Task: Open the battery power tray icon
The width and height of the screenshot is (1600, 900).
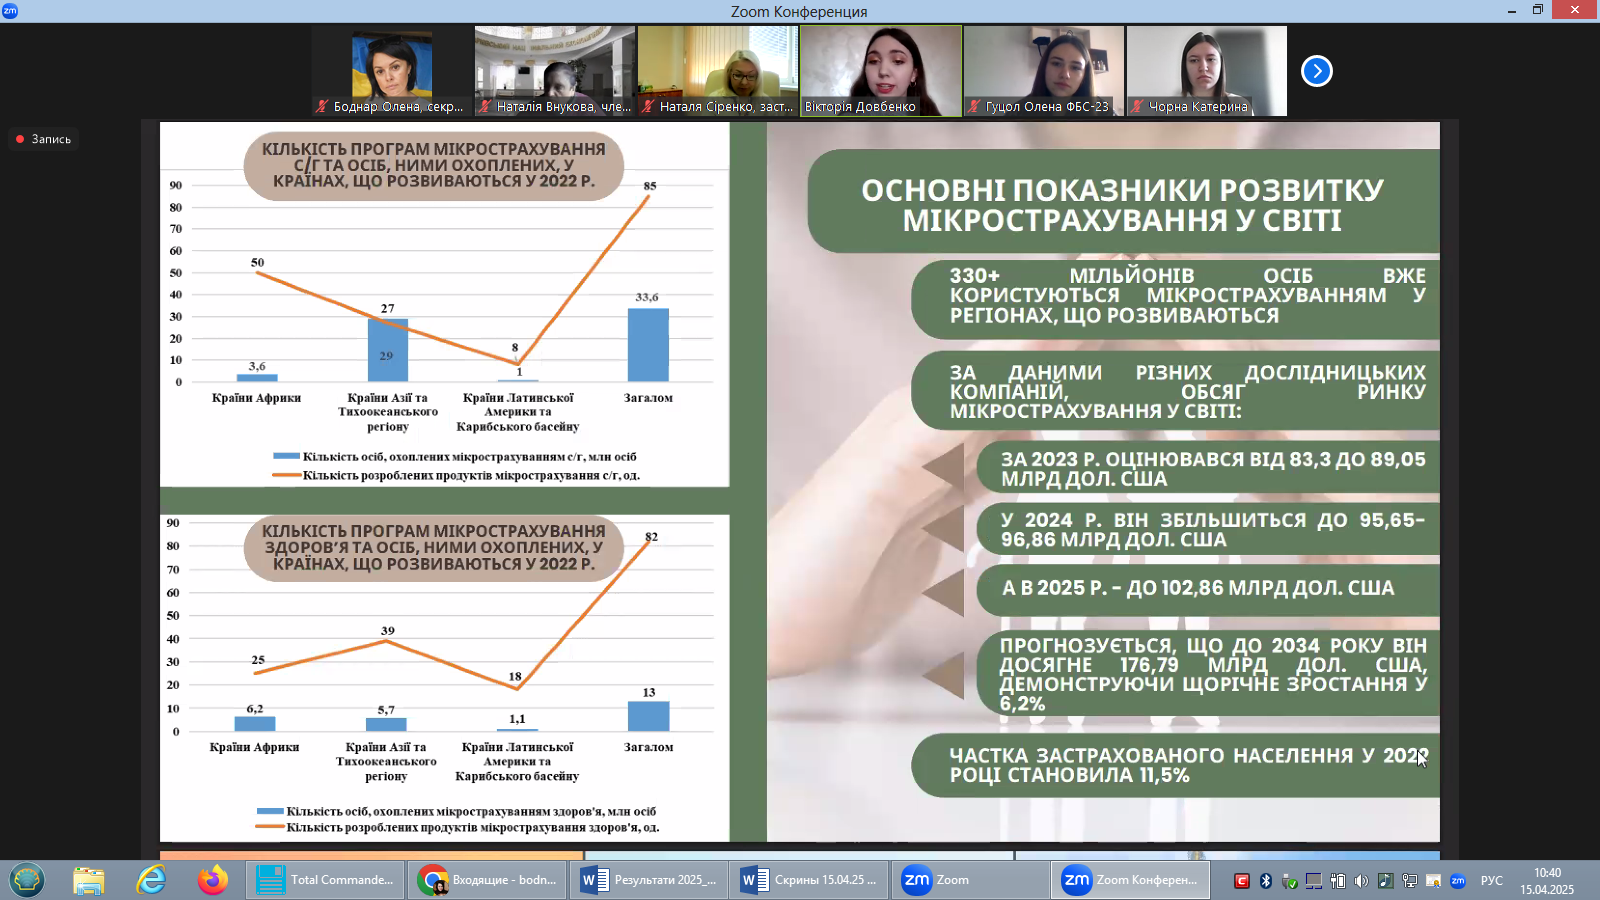Action: pos(1338,881)
